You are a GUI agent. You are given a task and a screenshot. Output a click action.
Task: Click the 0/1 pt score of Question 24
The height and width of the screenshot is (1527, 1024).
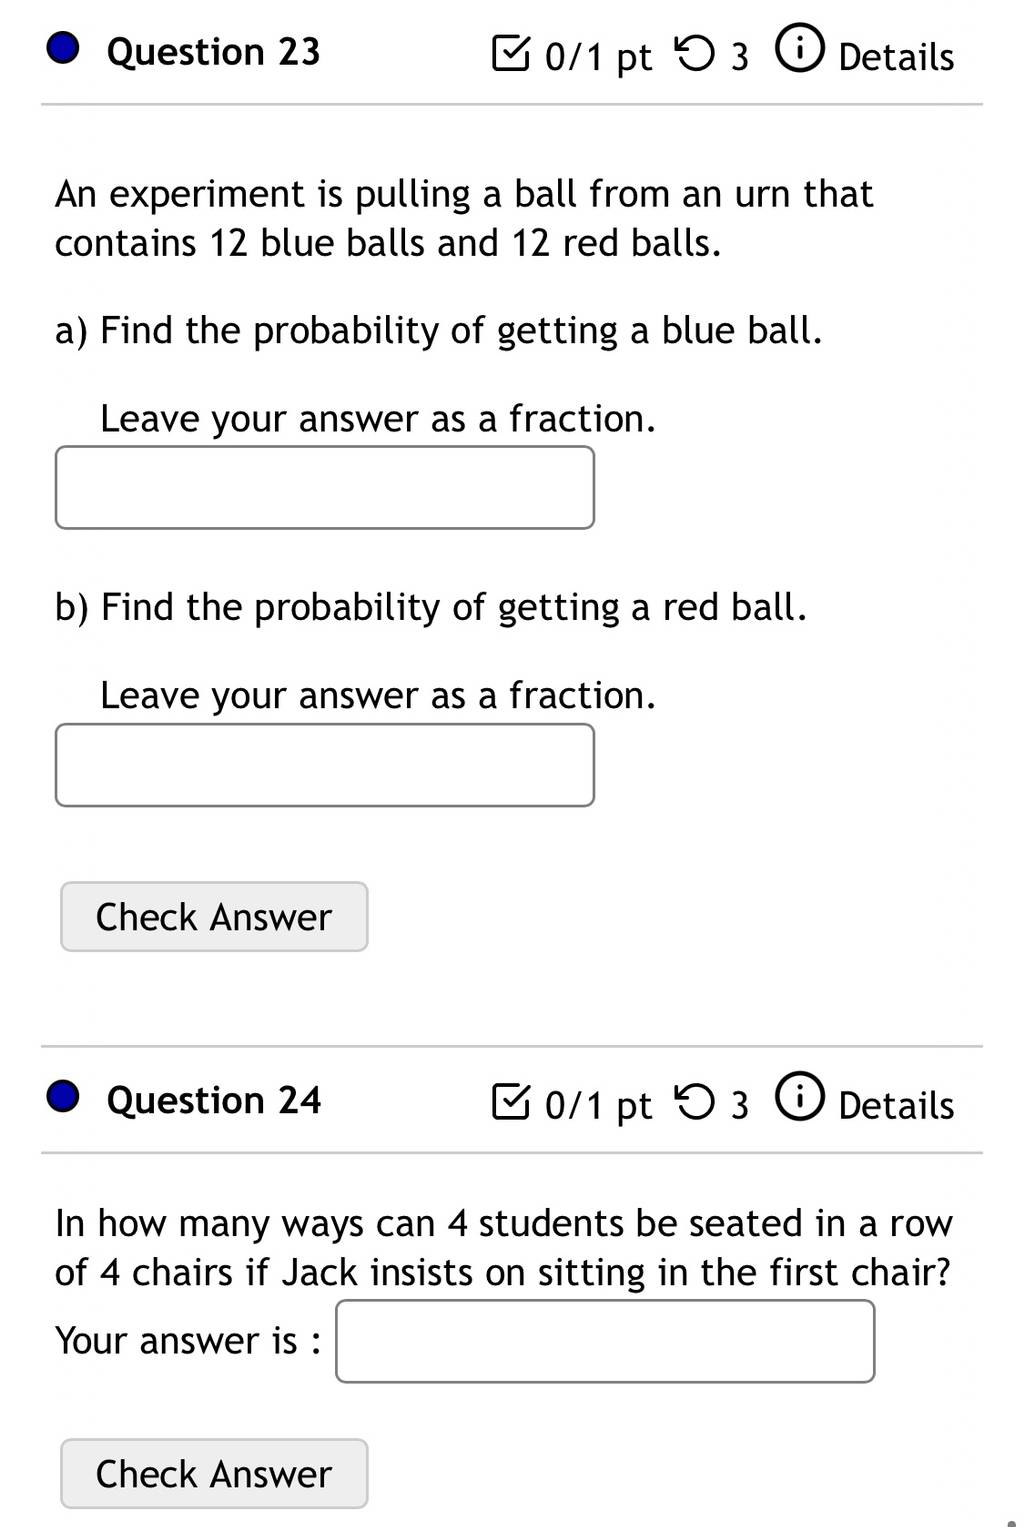[x=598, y=1106]
